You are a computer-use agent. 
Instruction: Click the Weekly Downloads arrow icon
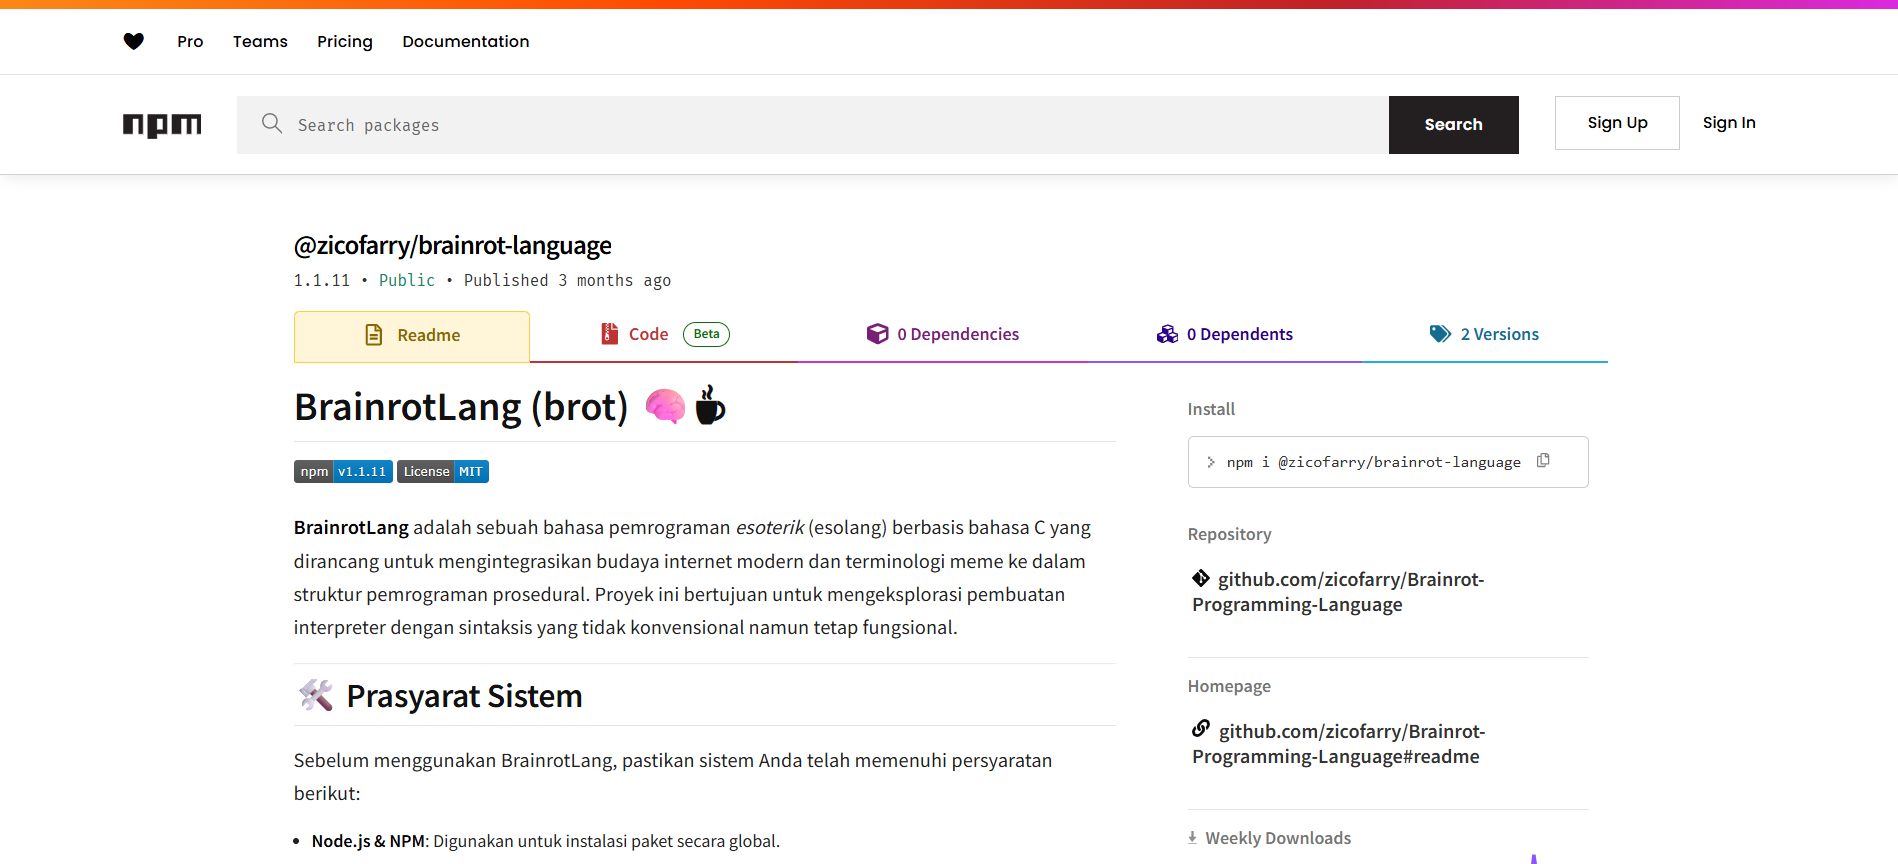click(x=1192, y=838)
